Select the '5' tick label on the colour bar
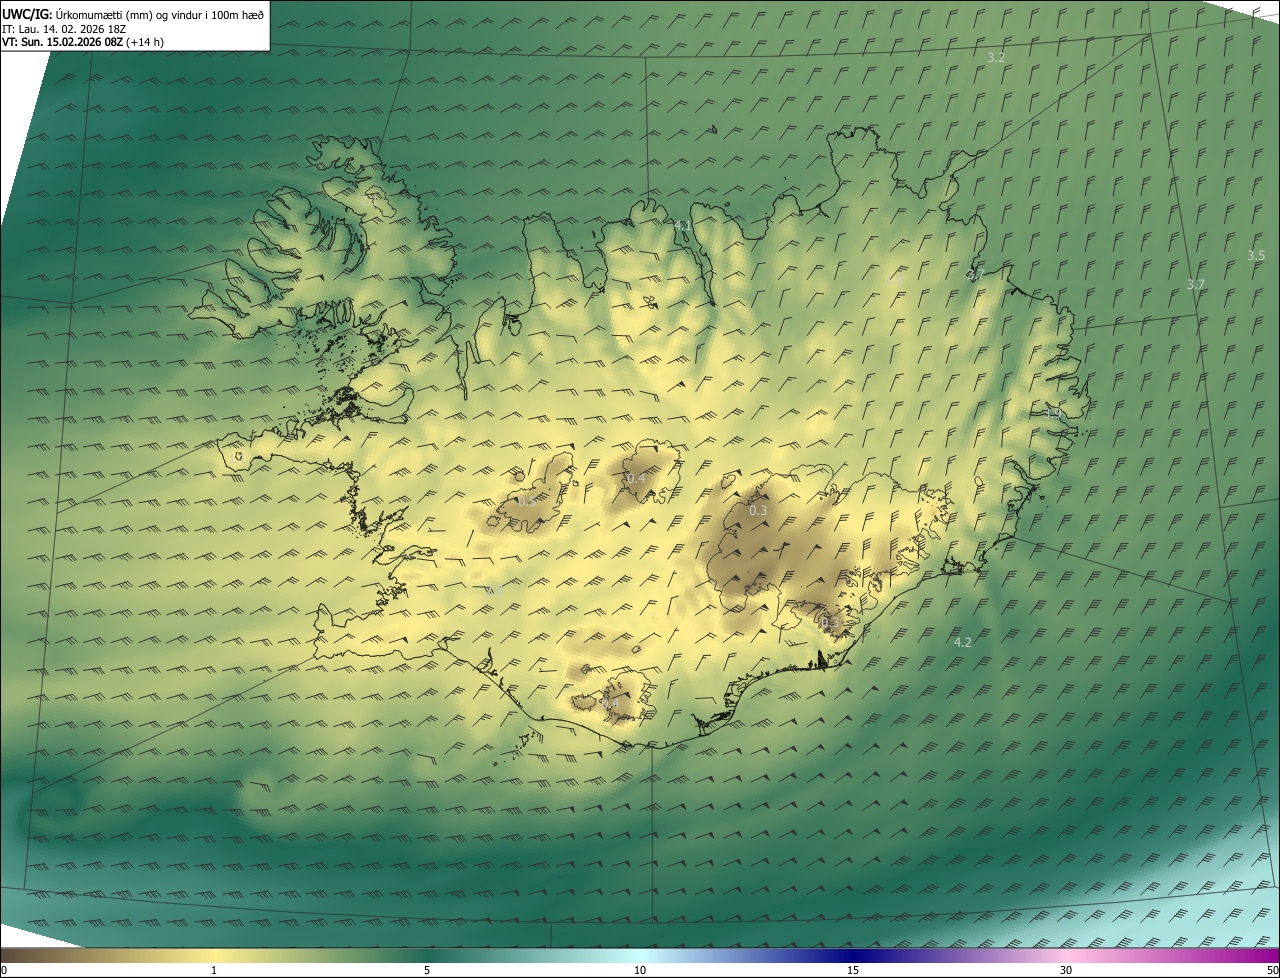The height and width of the screenshot is (978, 1280). 427,970
